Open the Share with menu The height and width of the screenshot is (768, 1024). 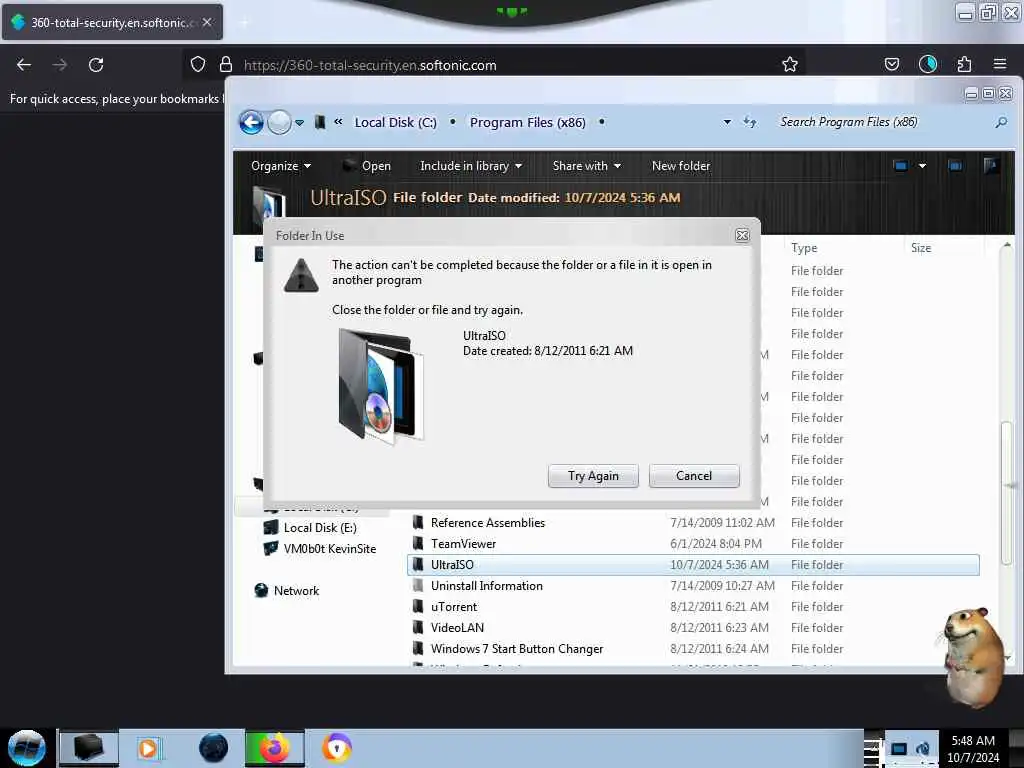tap(586, 166)
